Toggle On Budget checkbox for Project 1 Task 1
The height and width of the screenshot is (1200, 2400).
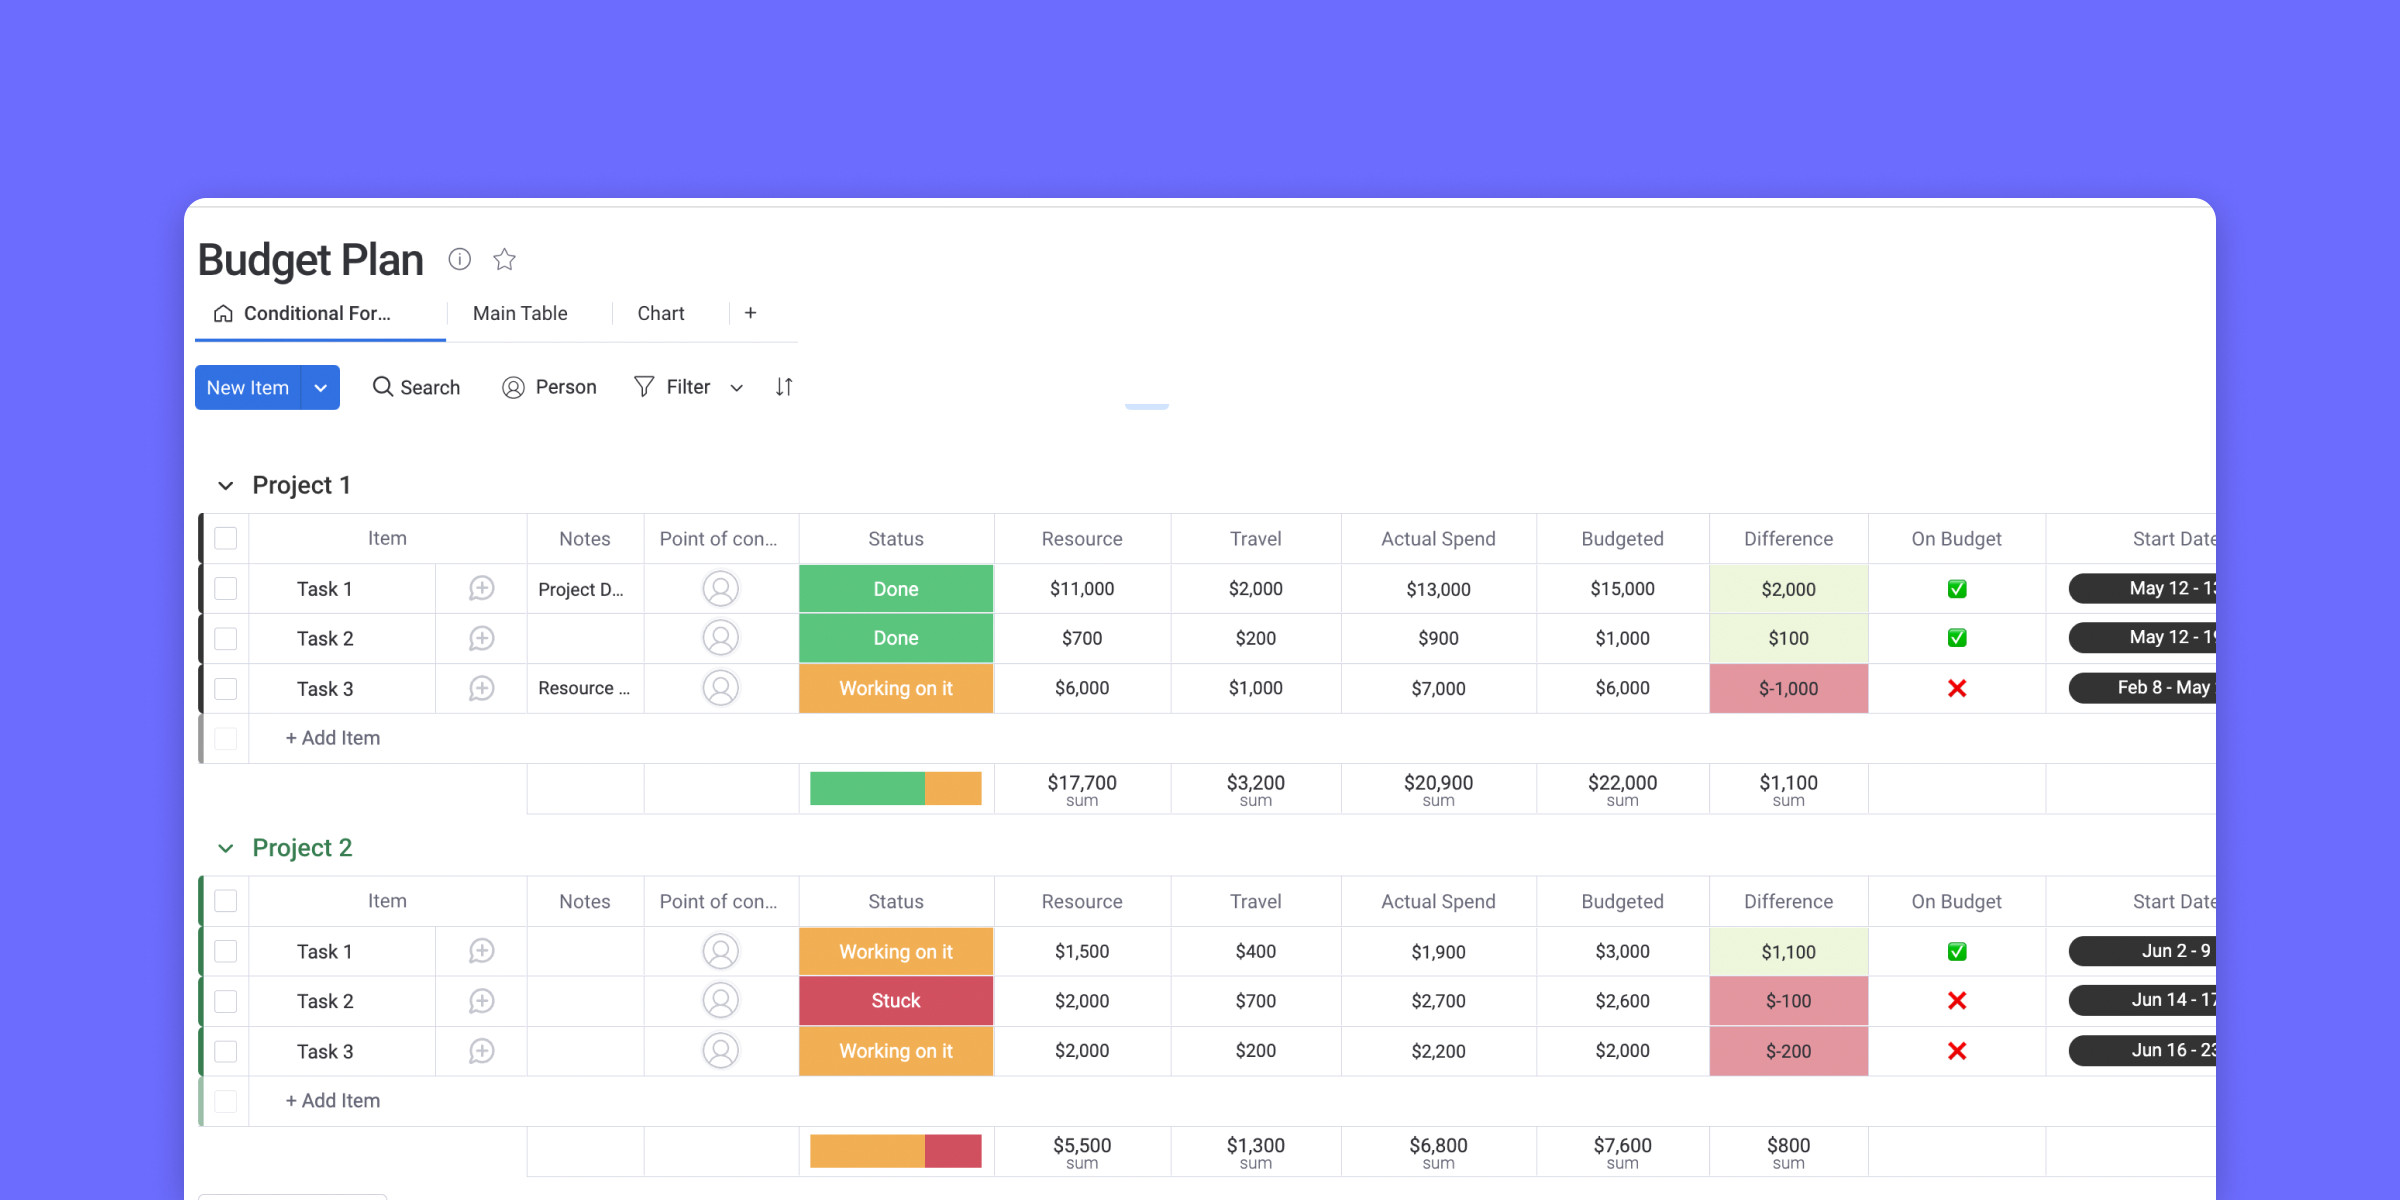click(x=1956, y=588)
